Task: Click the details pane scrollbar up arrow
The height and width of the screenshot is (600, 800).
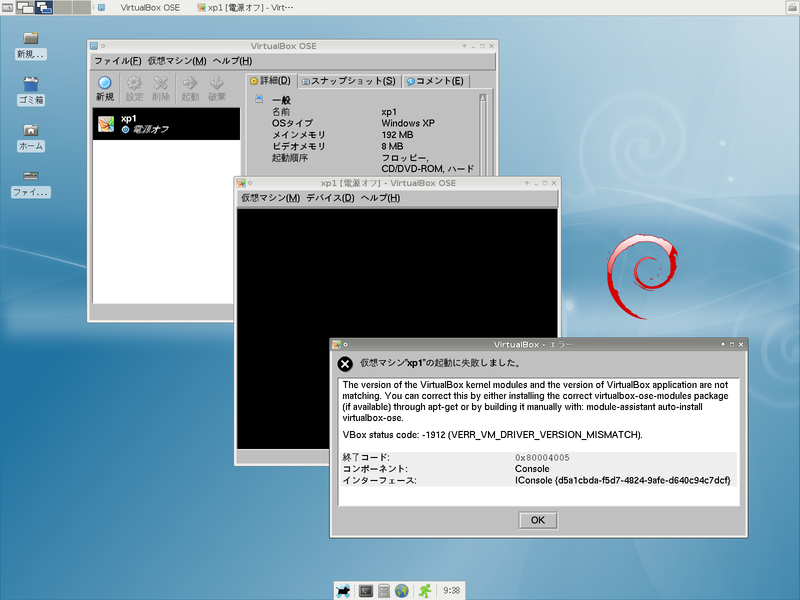Action: (483, 98)
